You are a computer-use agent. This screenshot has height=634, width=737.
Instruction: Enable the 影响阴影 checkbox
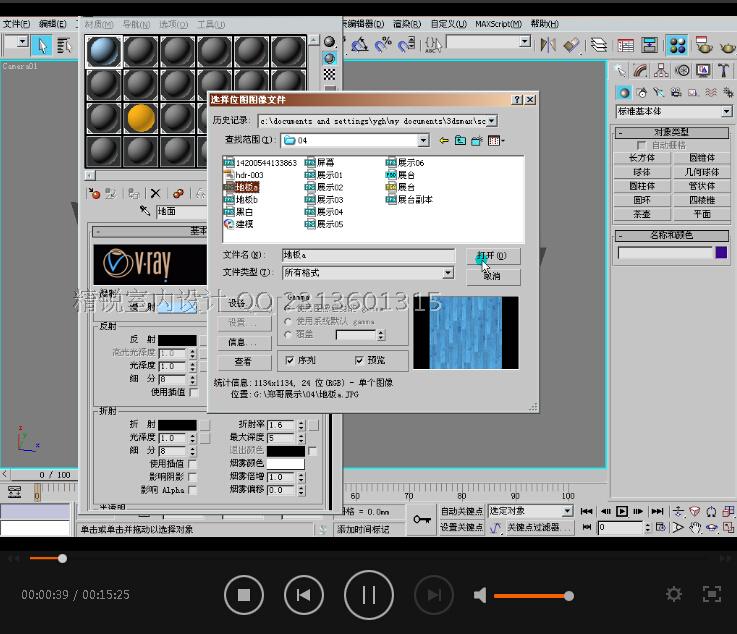coord(192,477)
